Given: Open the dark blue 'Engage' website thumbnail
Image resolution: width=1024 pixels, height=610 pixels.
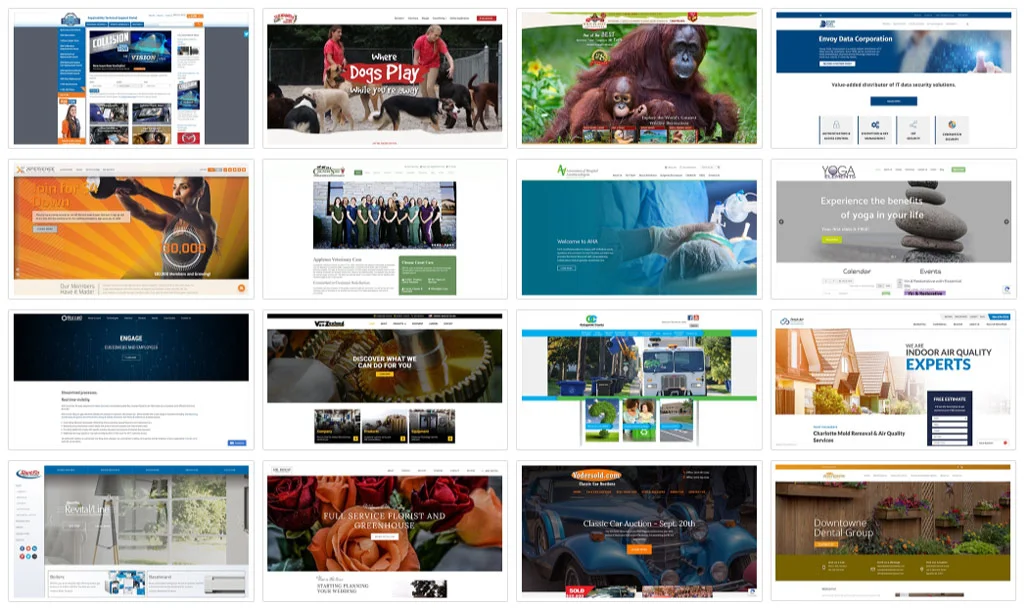Looking at the screenshot, I should [131, 379].
